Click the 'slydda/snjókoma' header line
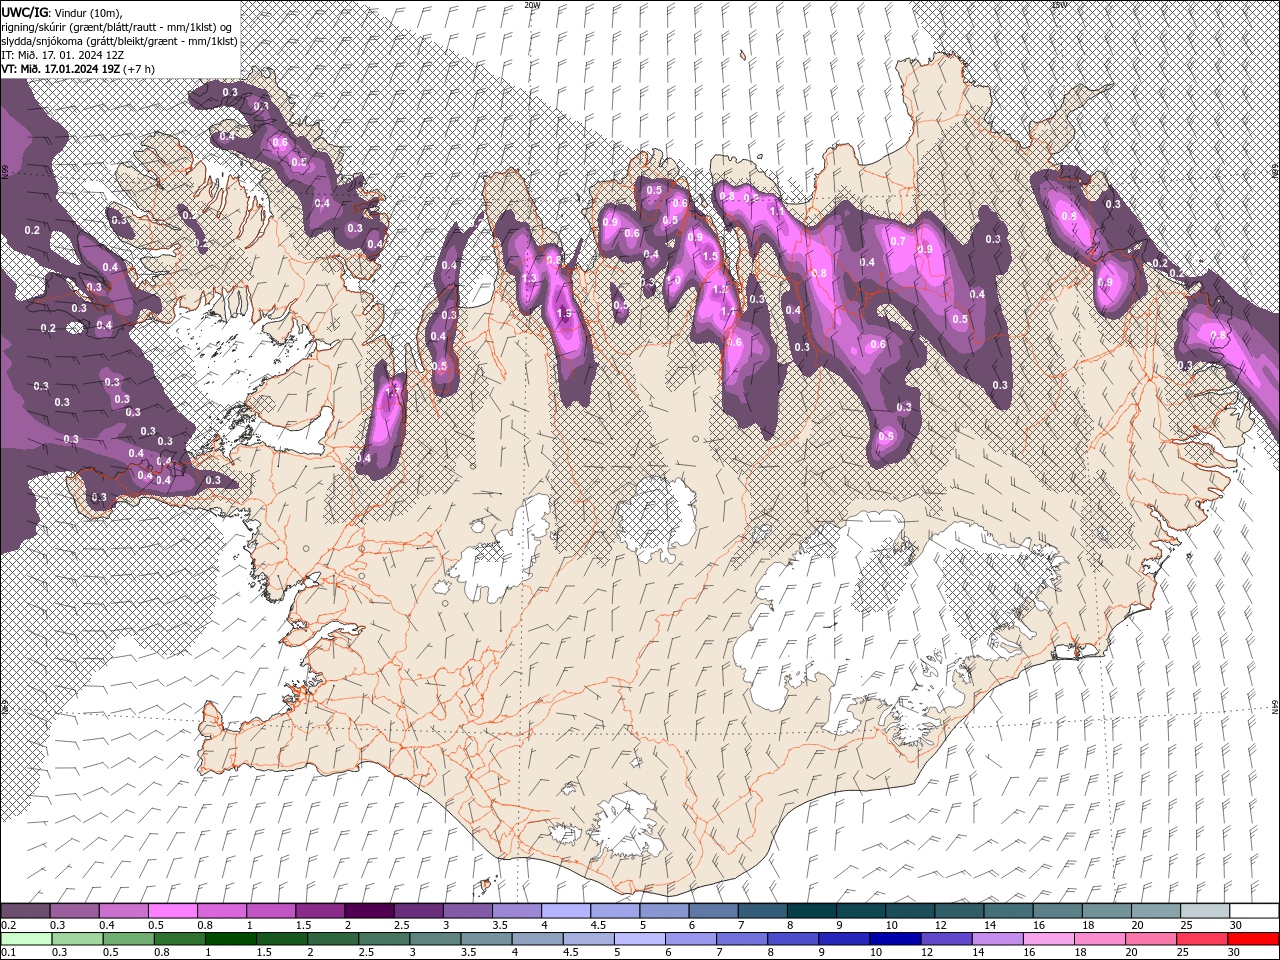Image resolution: width=1280 pixels, height=960 pixels. (x=117, y=41)
